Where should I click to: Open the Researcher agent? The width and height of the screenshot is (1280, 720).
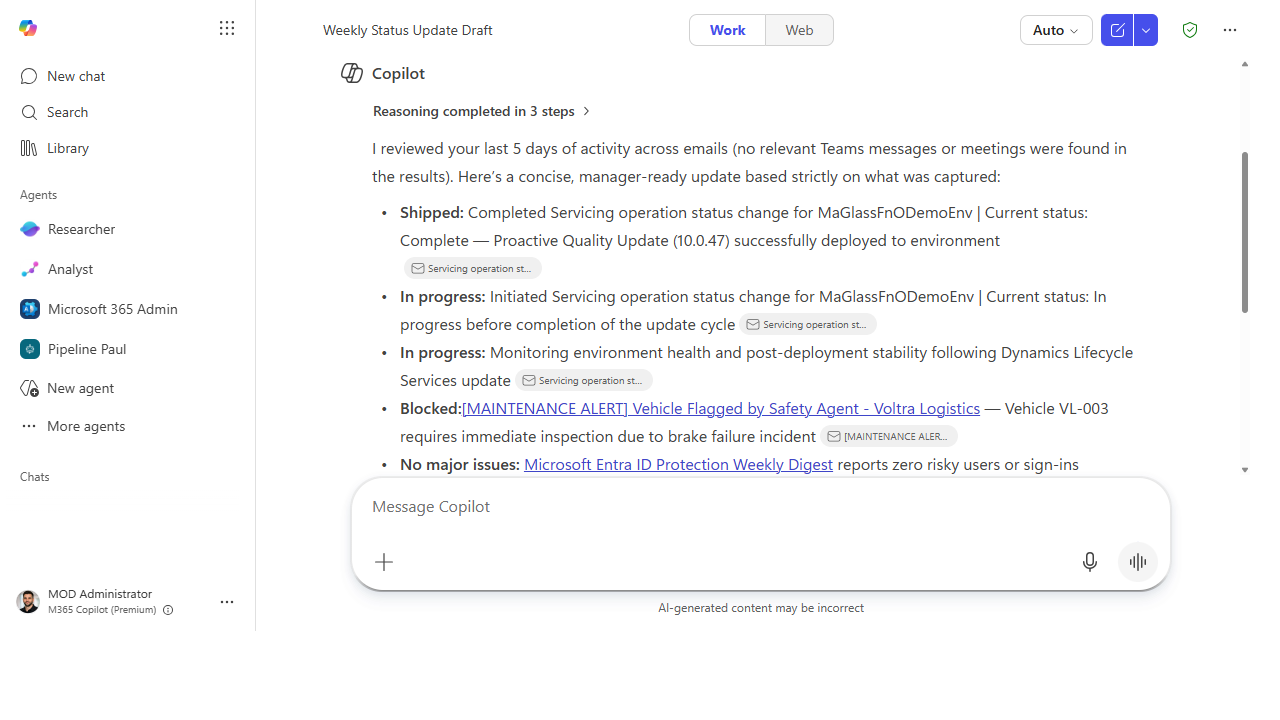[x=81, y=229]
